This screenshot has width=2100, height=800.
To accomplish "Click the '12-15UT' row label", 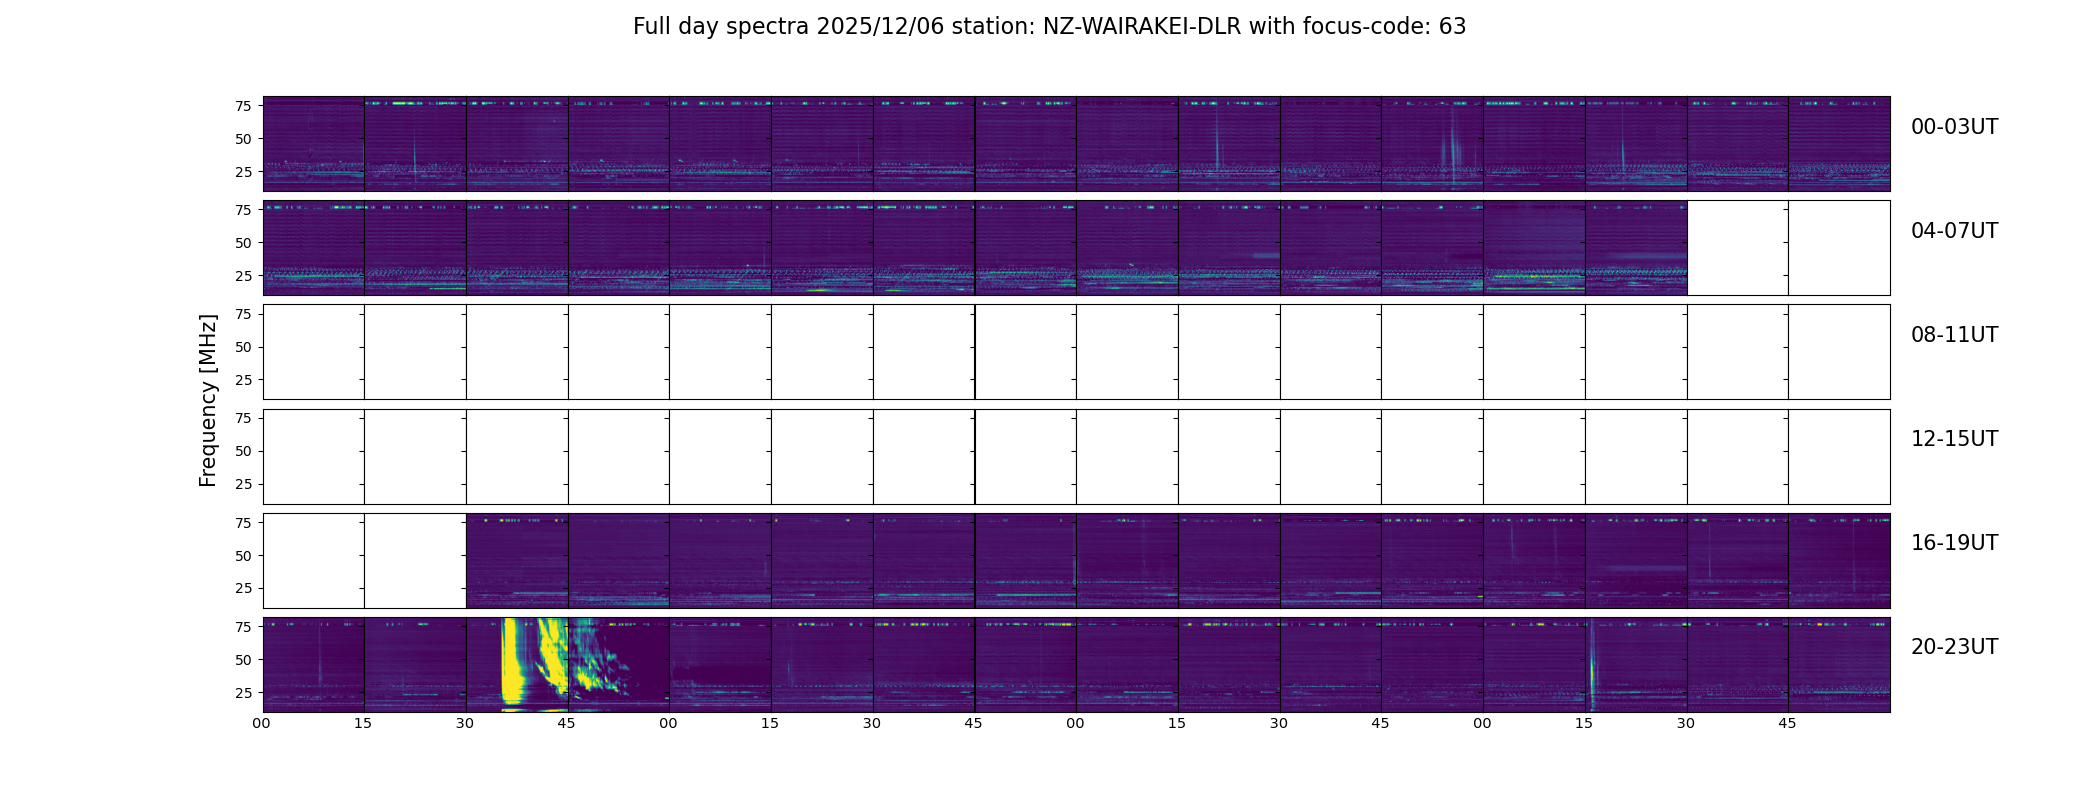I will click(x=1954, y=439).
